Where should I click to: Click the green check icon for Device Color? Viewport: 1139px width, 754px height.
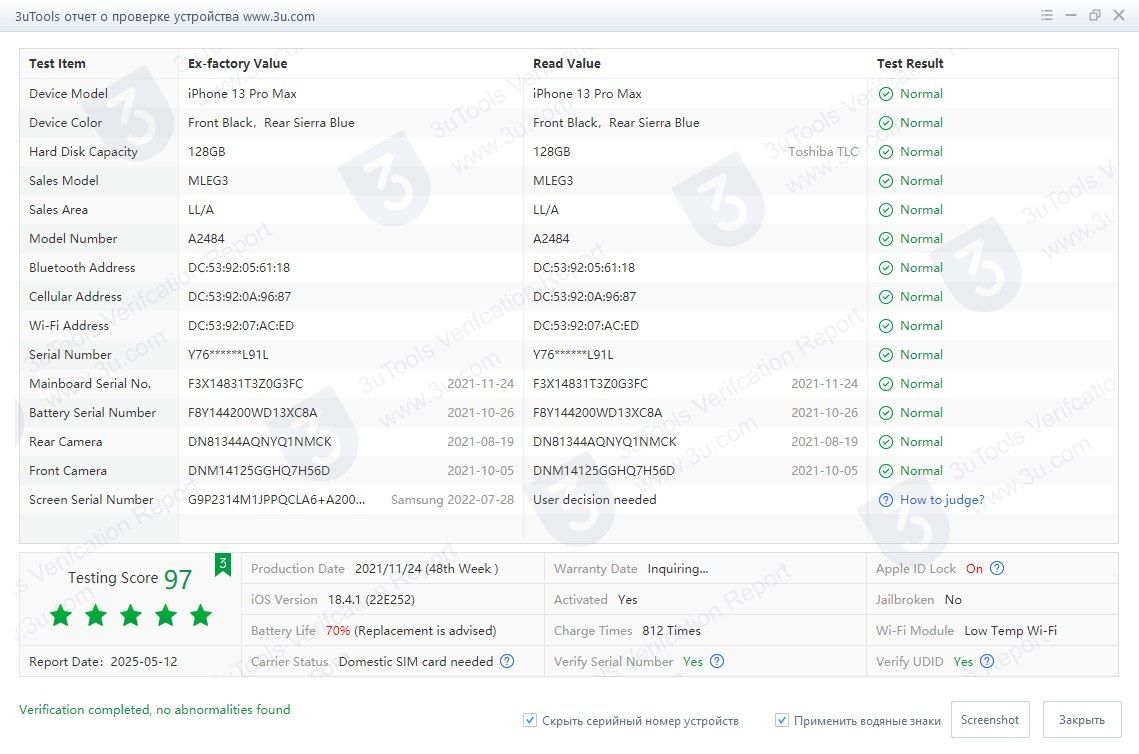pos(885,123)
